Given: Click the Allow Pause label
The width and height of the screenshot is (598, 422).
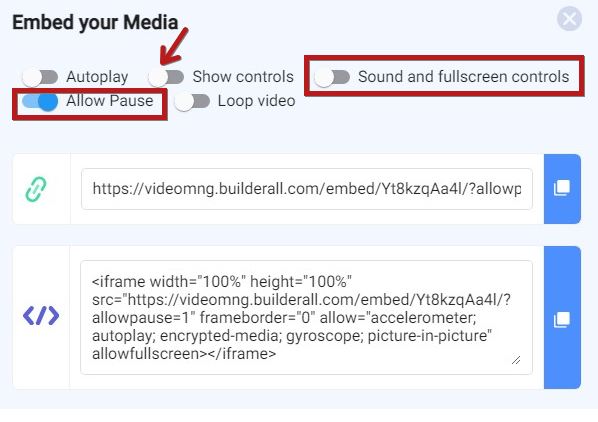Looking at the screenshot, I should (110, 101).
